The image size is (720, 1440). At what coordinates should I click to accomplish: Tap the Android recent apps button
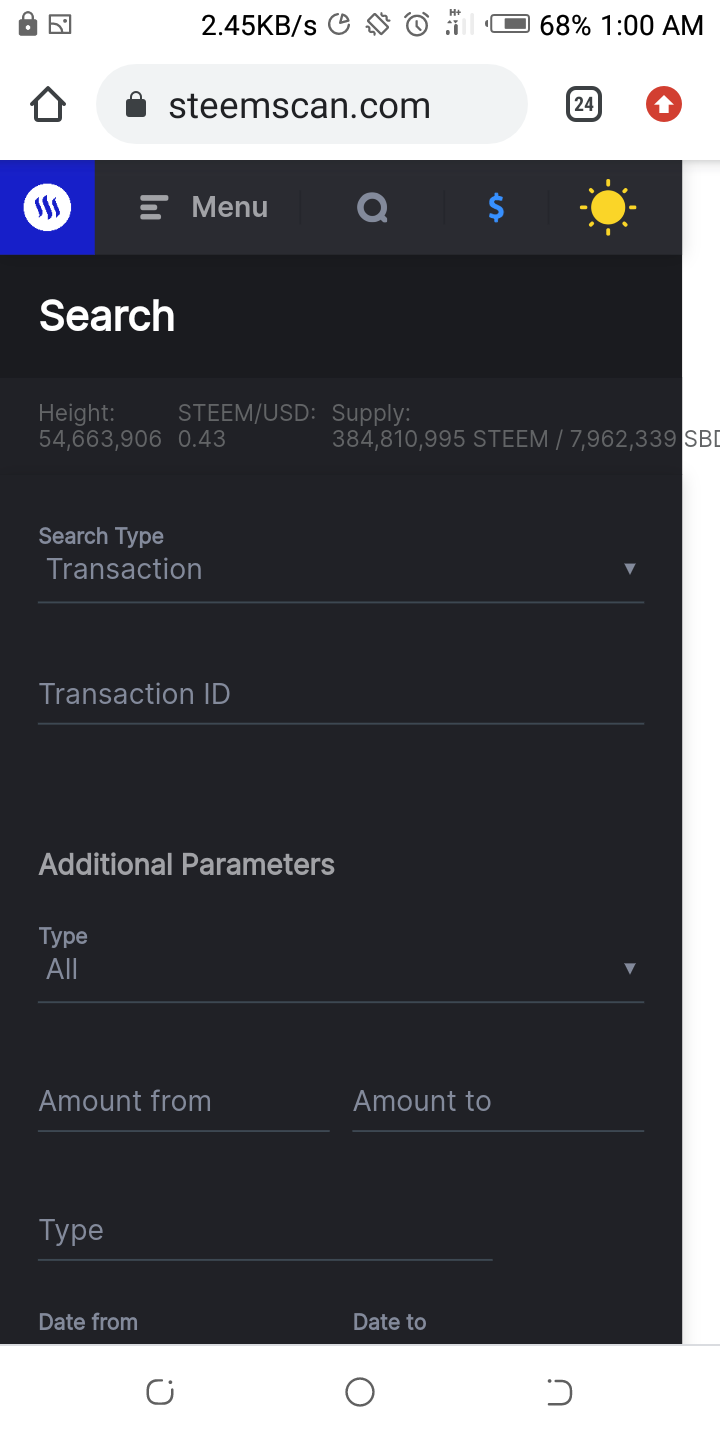pos(160,1392)
